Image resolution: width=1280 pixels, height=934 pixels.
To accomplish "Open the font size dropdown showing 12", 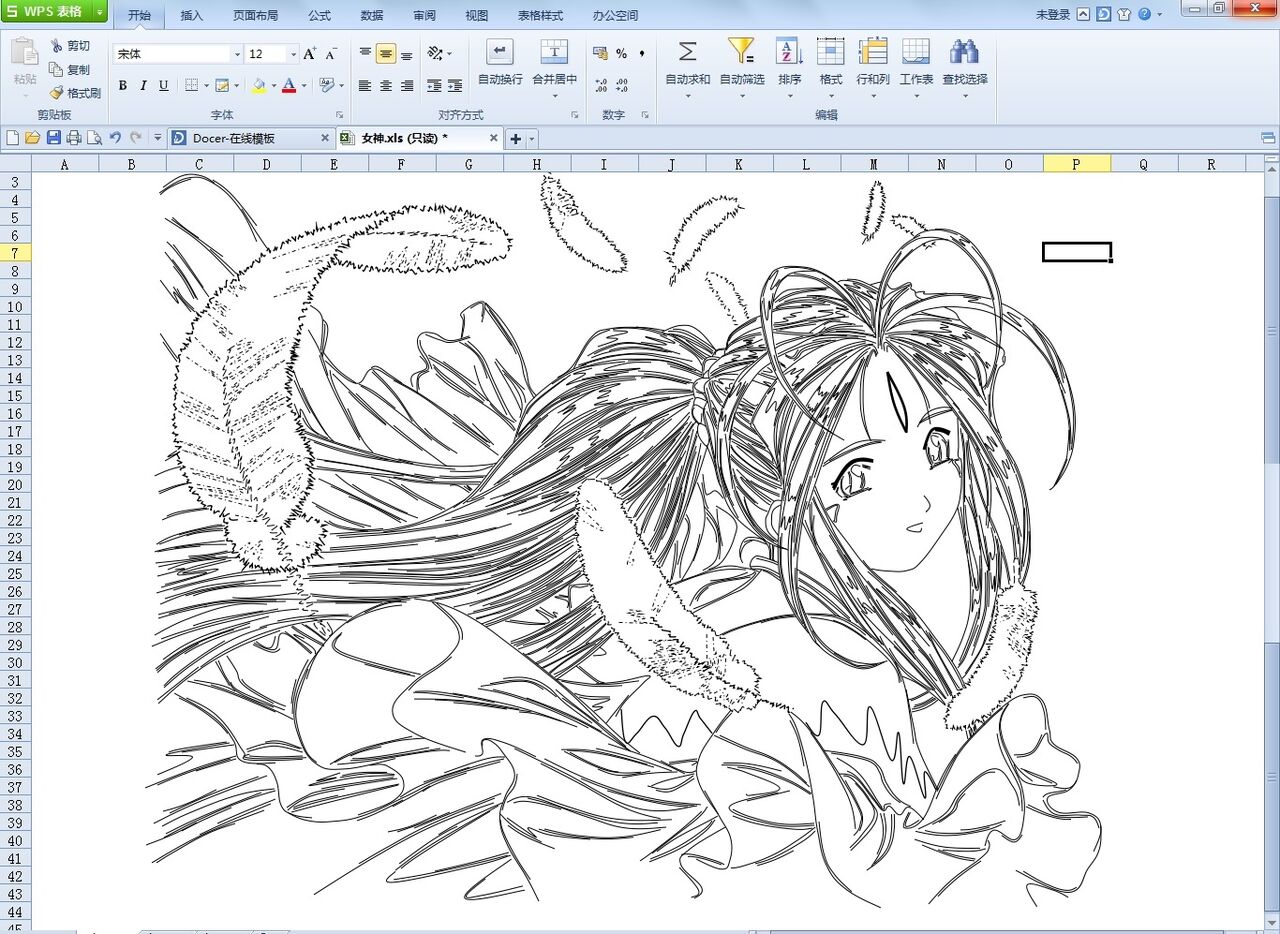I will click(293, 54).
